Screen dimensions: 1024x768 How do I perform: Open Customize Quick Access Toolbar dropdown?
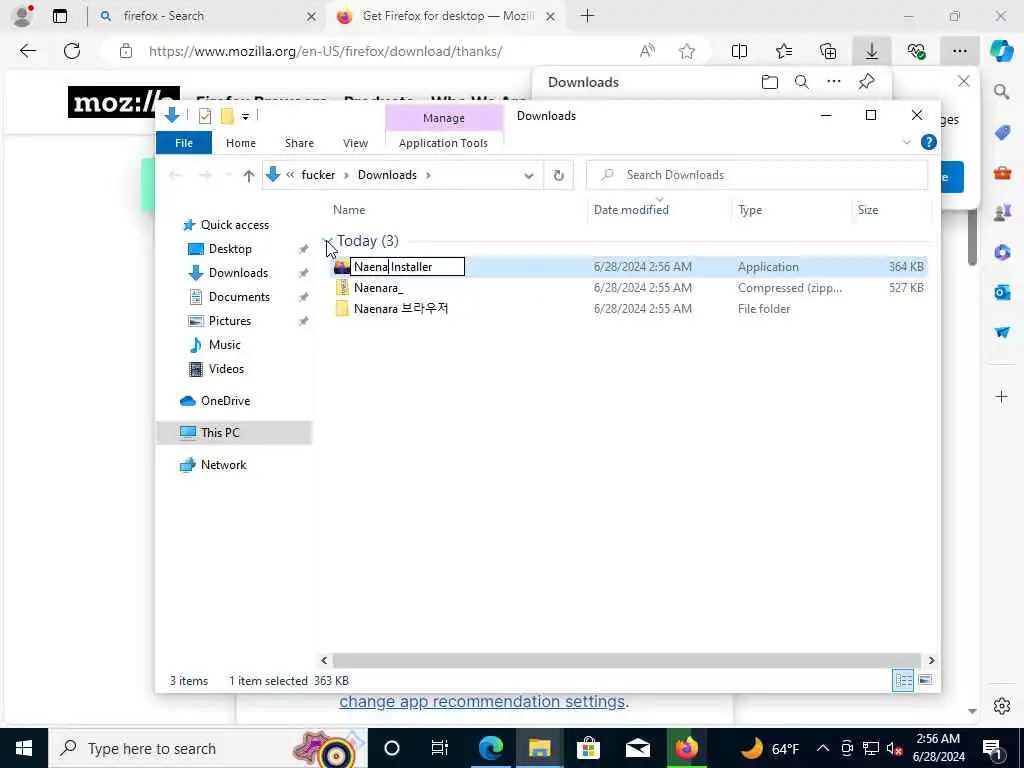click(245, 116)
